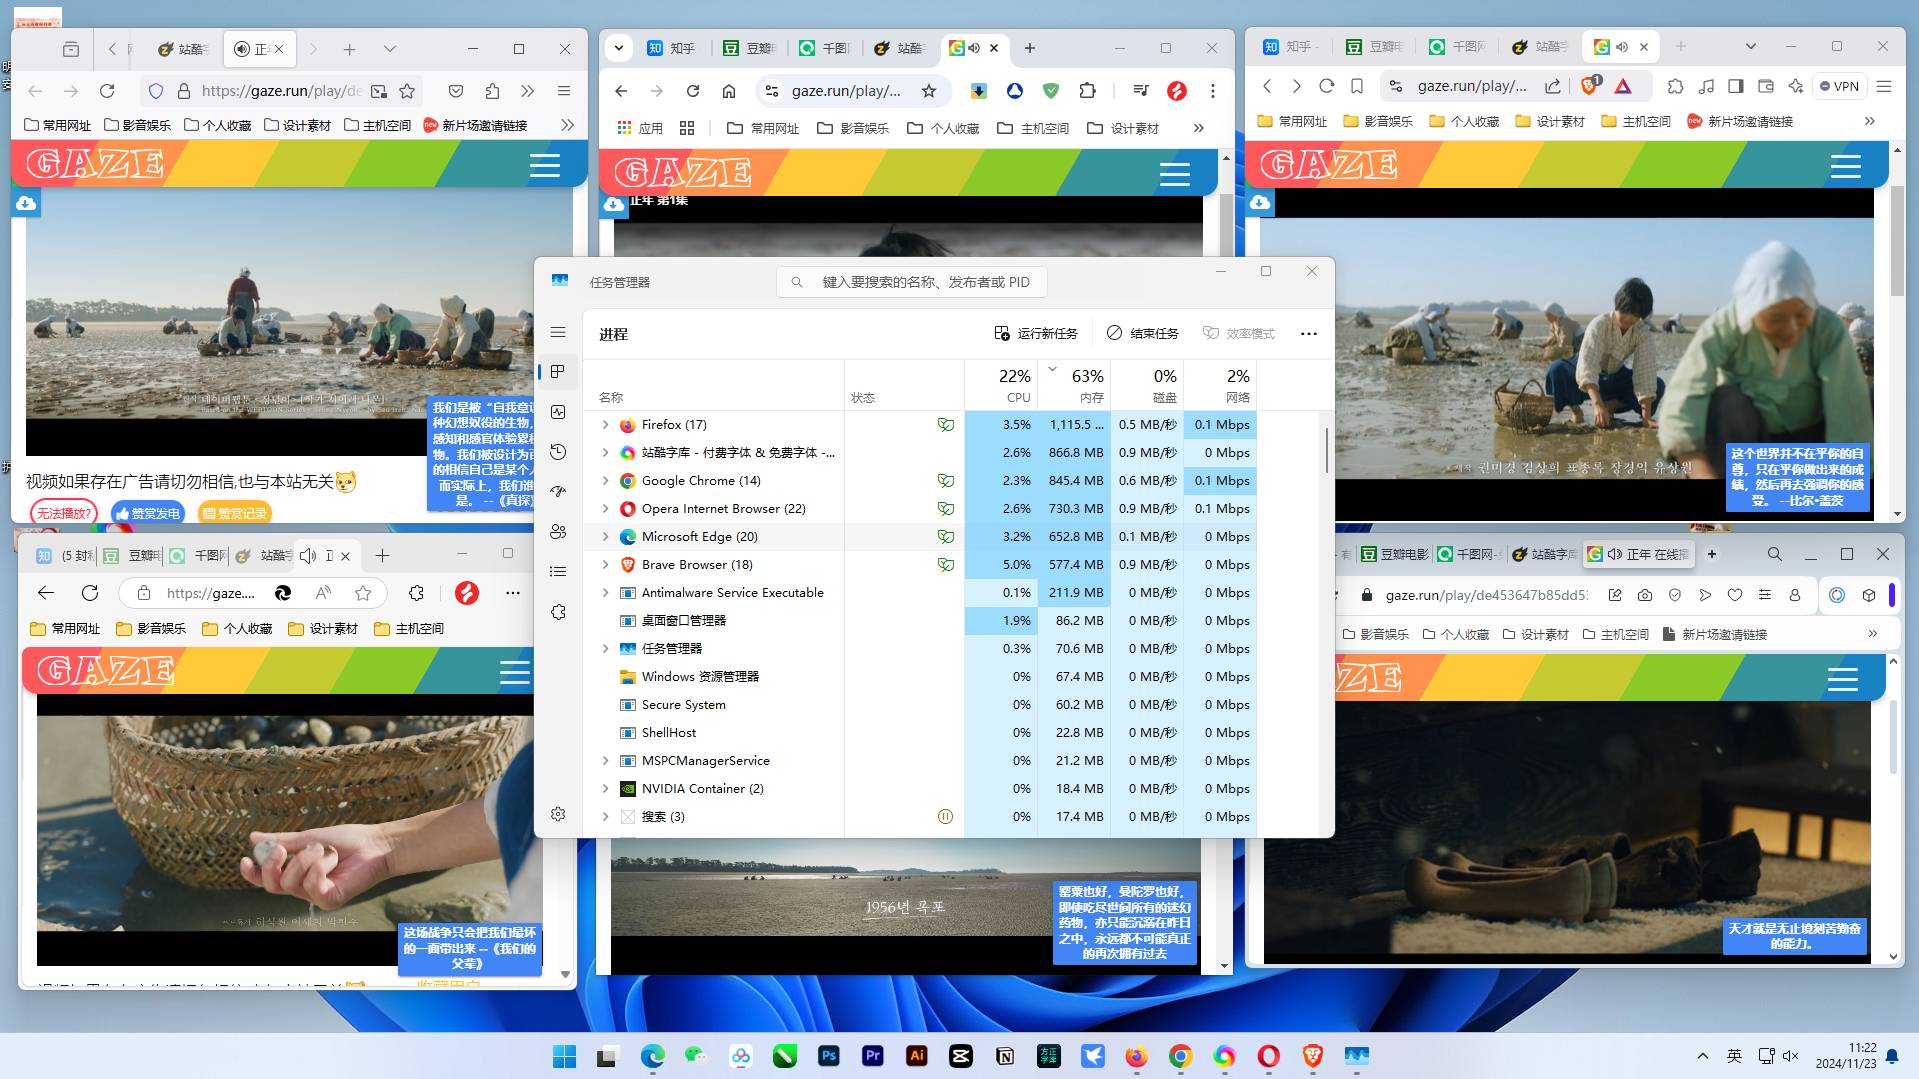
Task: Click 运行新任务 button in Task Manager
Action: pyautogui.click(x=1036, y=333)
